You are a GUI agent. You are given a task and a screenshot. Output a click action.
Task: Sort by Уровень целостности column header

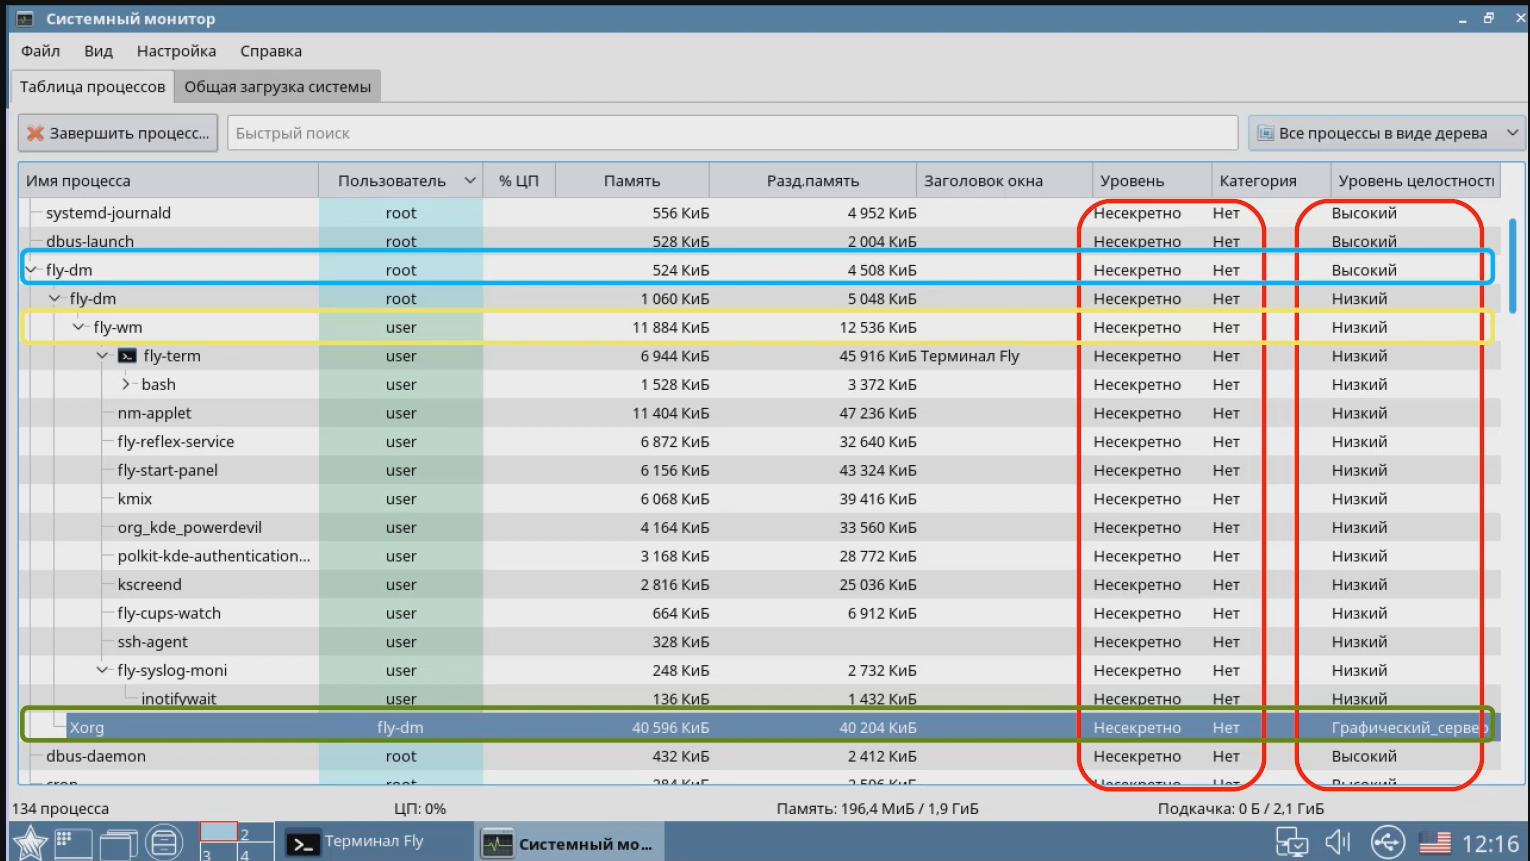pos(1415,181)
